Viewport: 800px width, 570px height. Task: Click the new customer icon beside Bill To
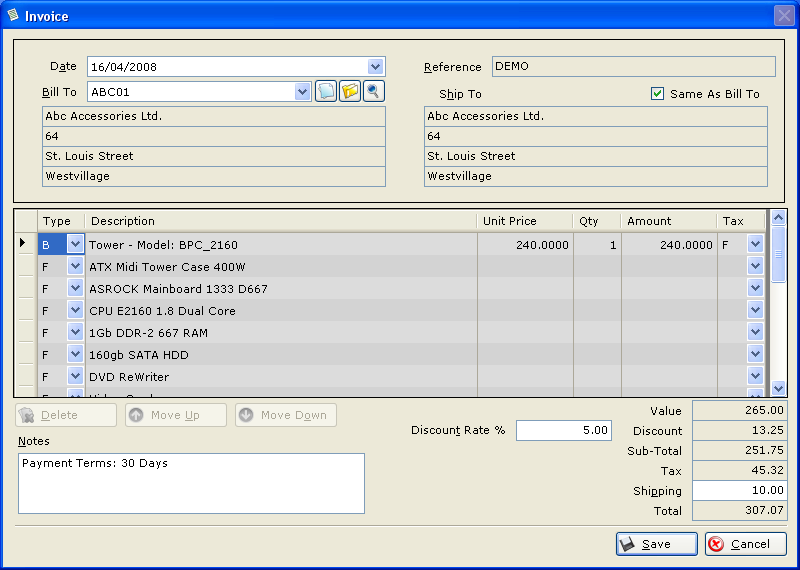326,92
